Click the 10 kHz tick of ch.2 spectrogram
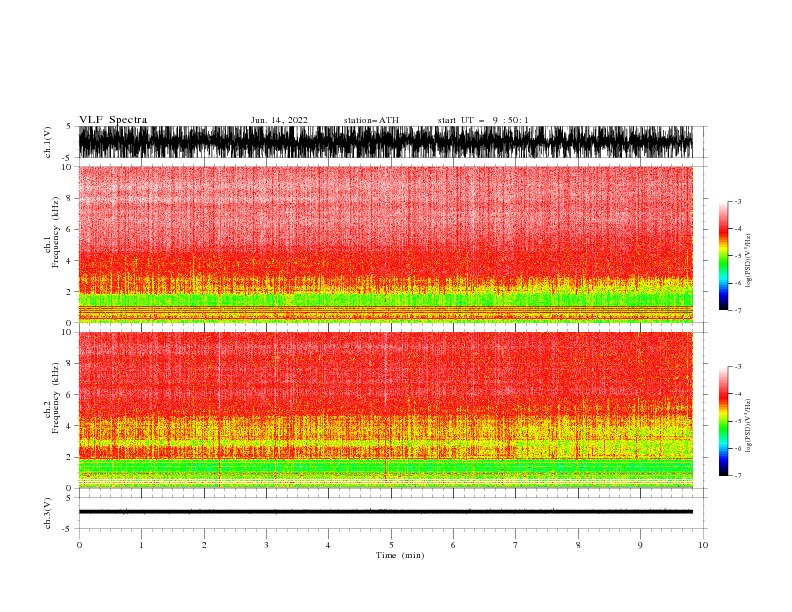Image resolution: width=792 pixels, height=612 pixels. click(x=68, y=332)
